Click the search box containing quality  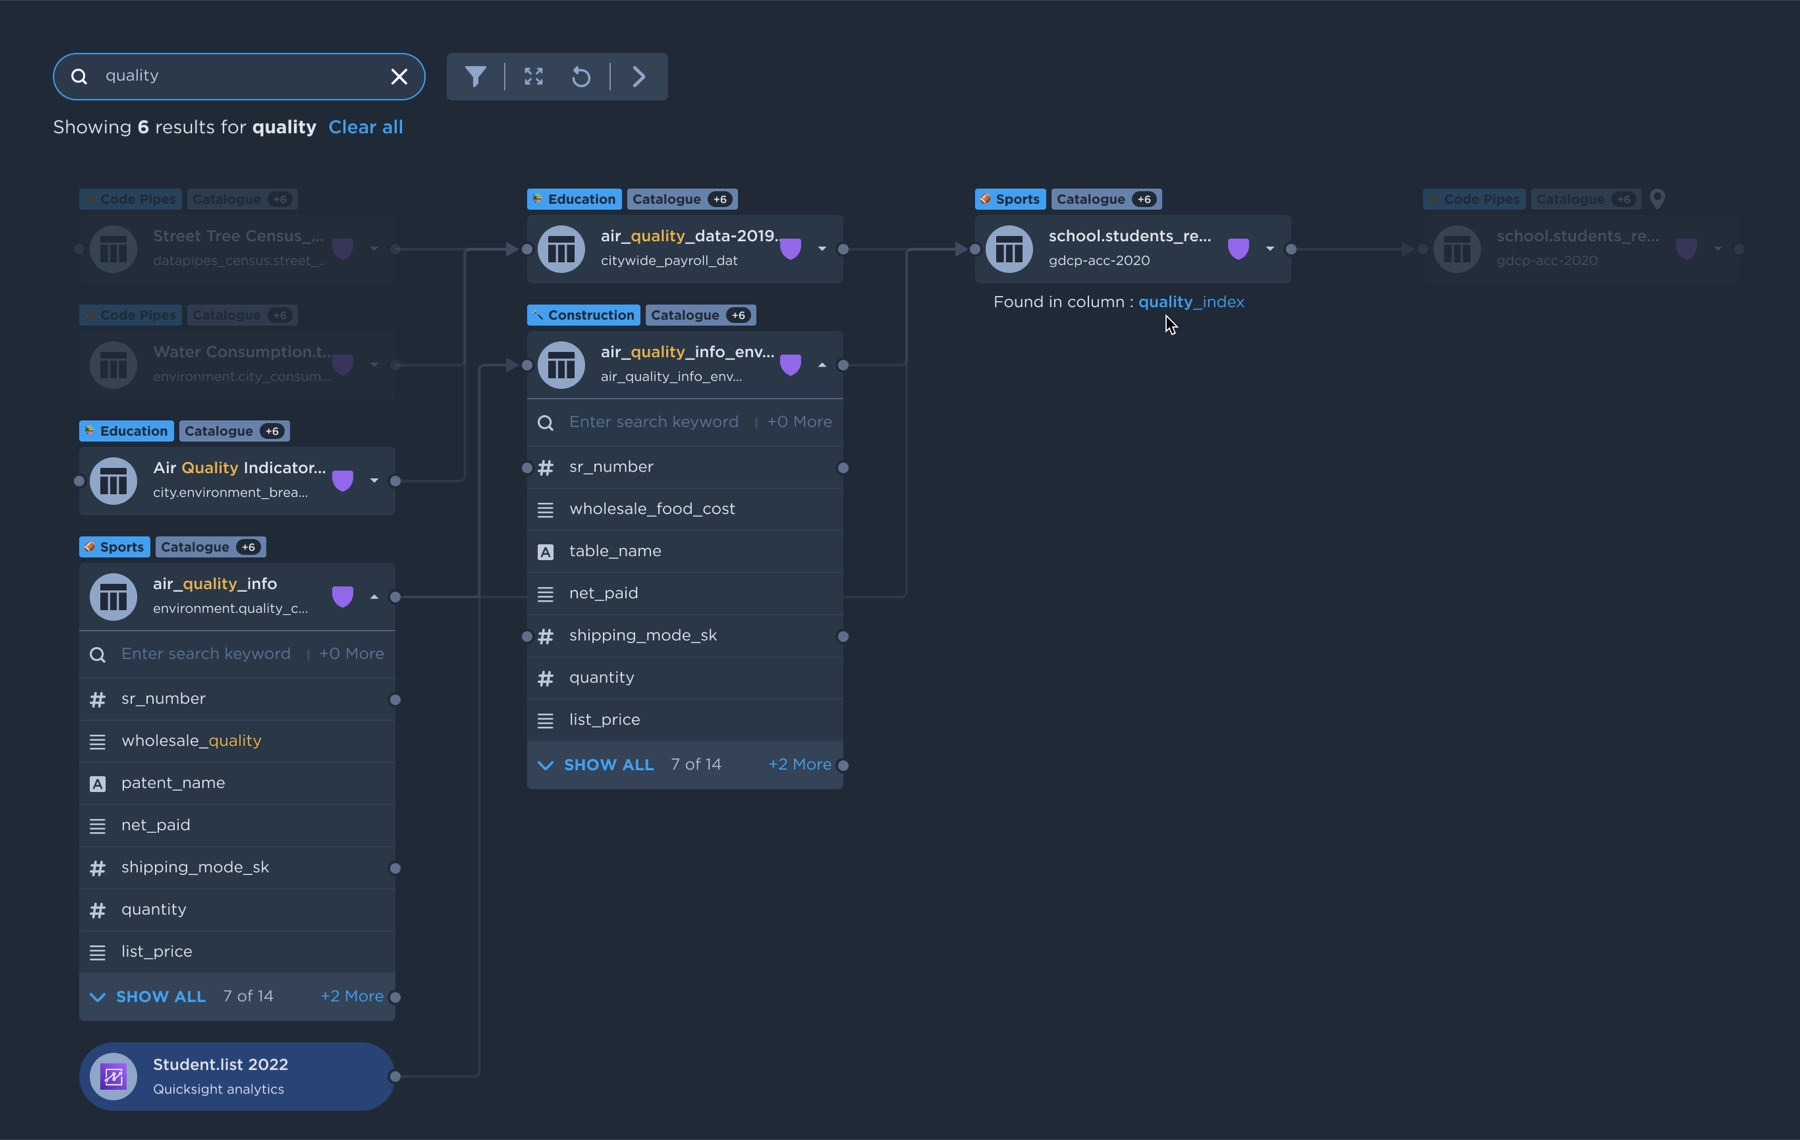tap(239, 76)
